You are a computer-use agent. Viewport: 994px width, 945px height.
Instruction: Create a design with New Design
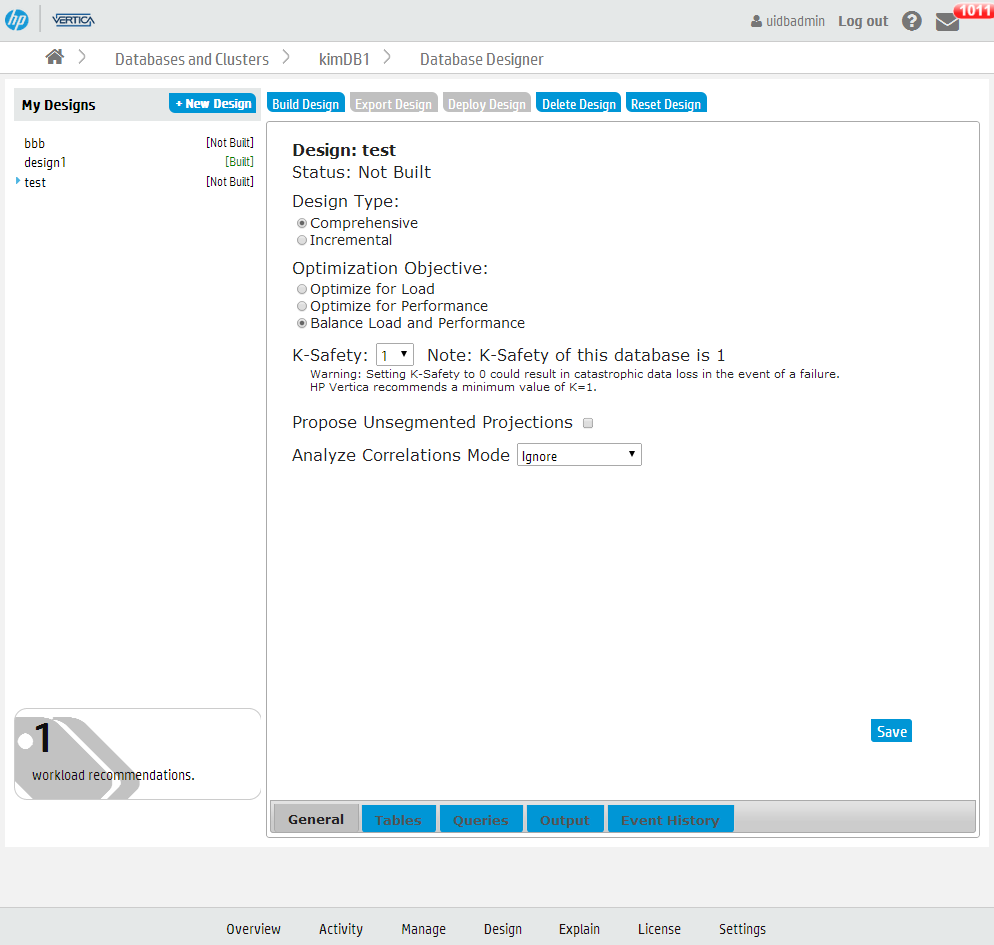click(x=212, y=104)
